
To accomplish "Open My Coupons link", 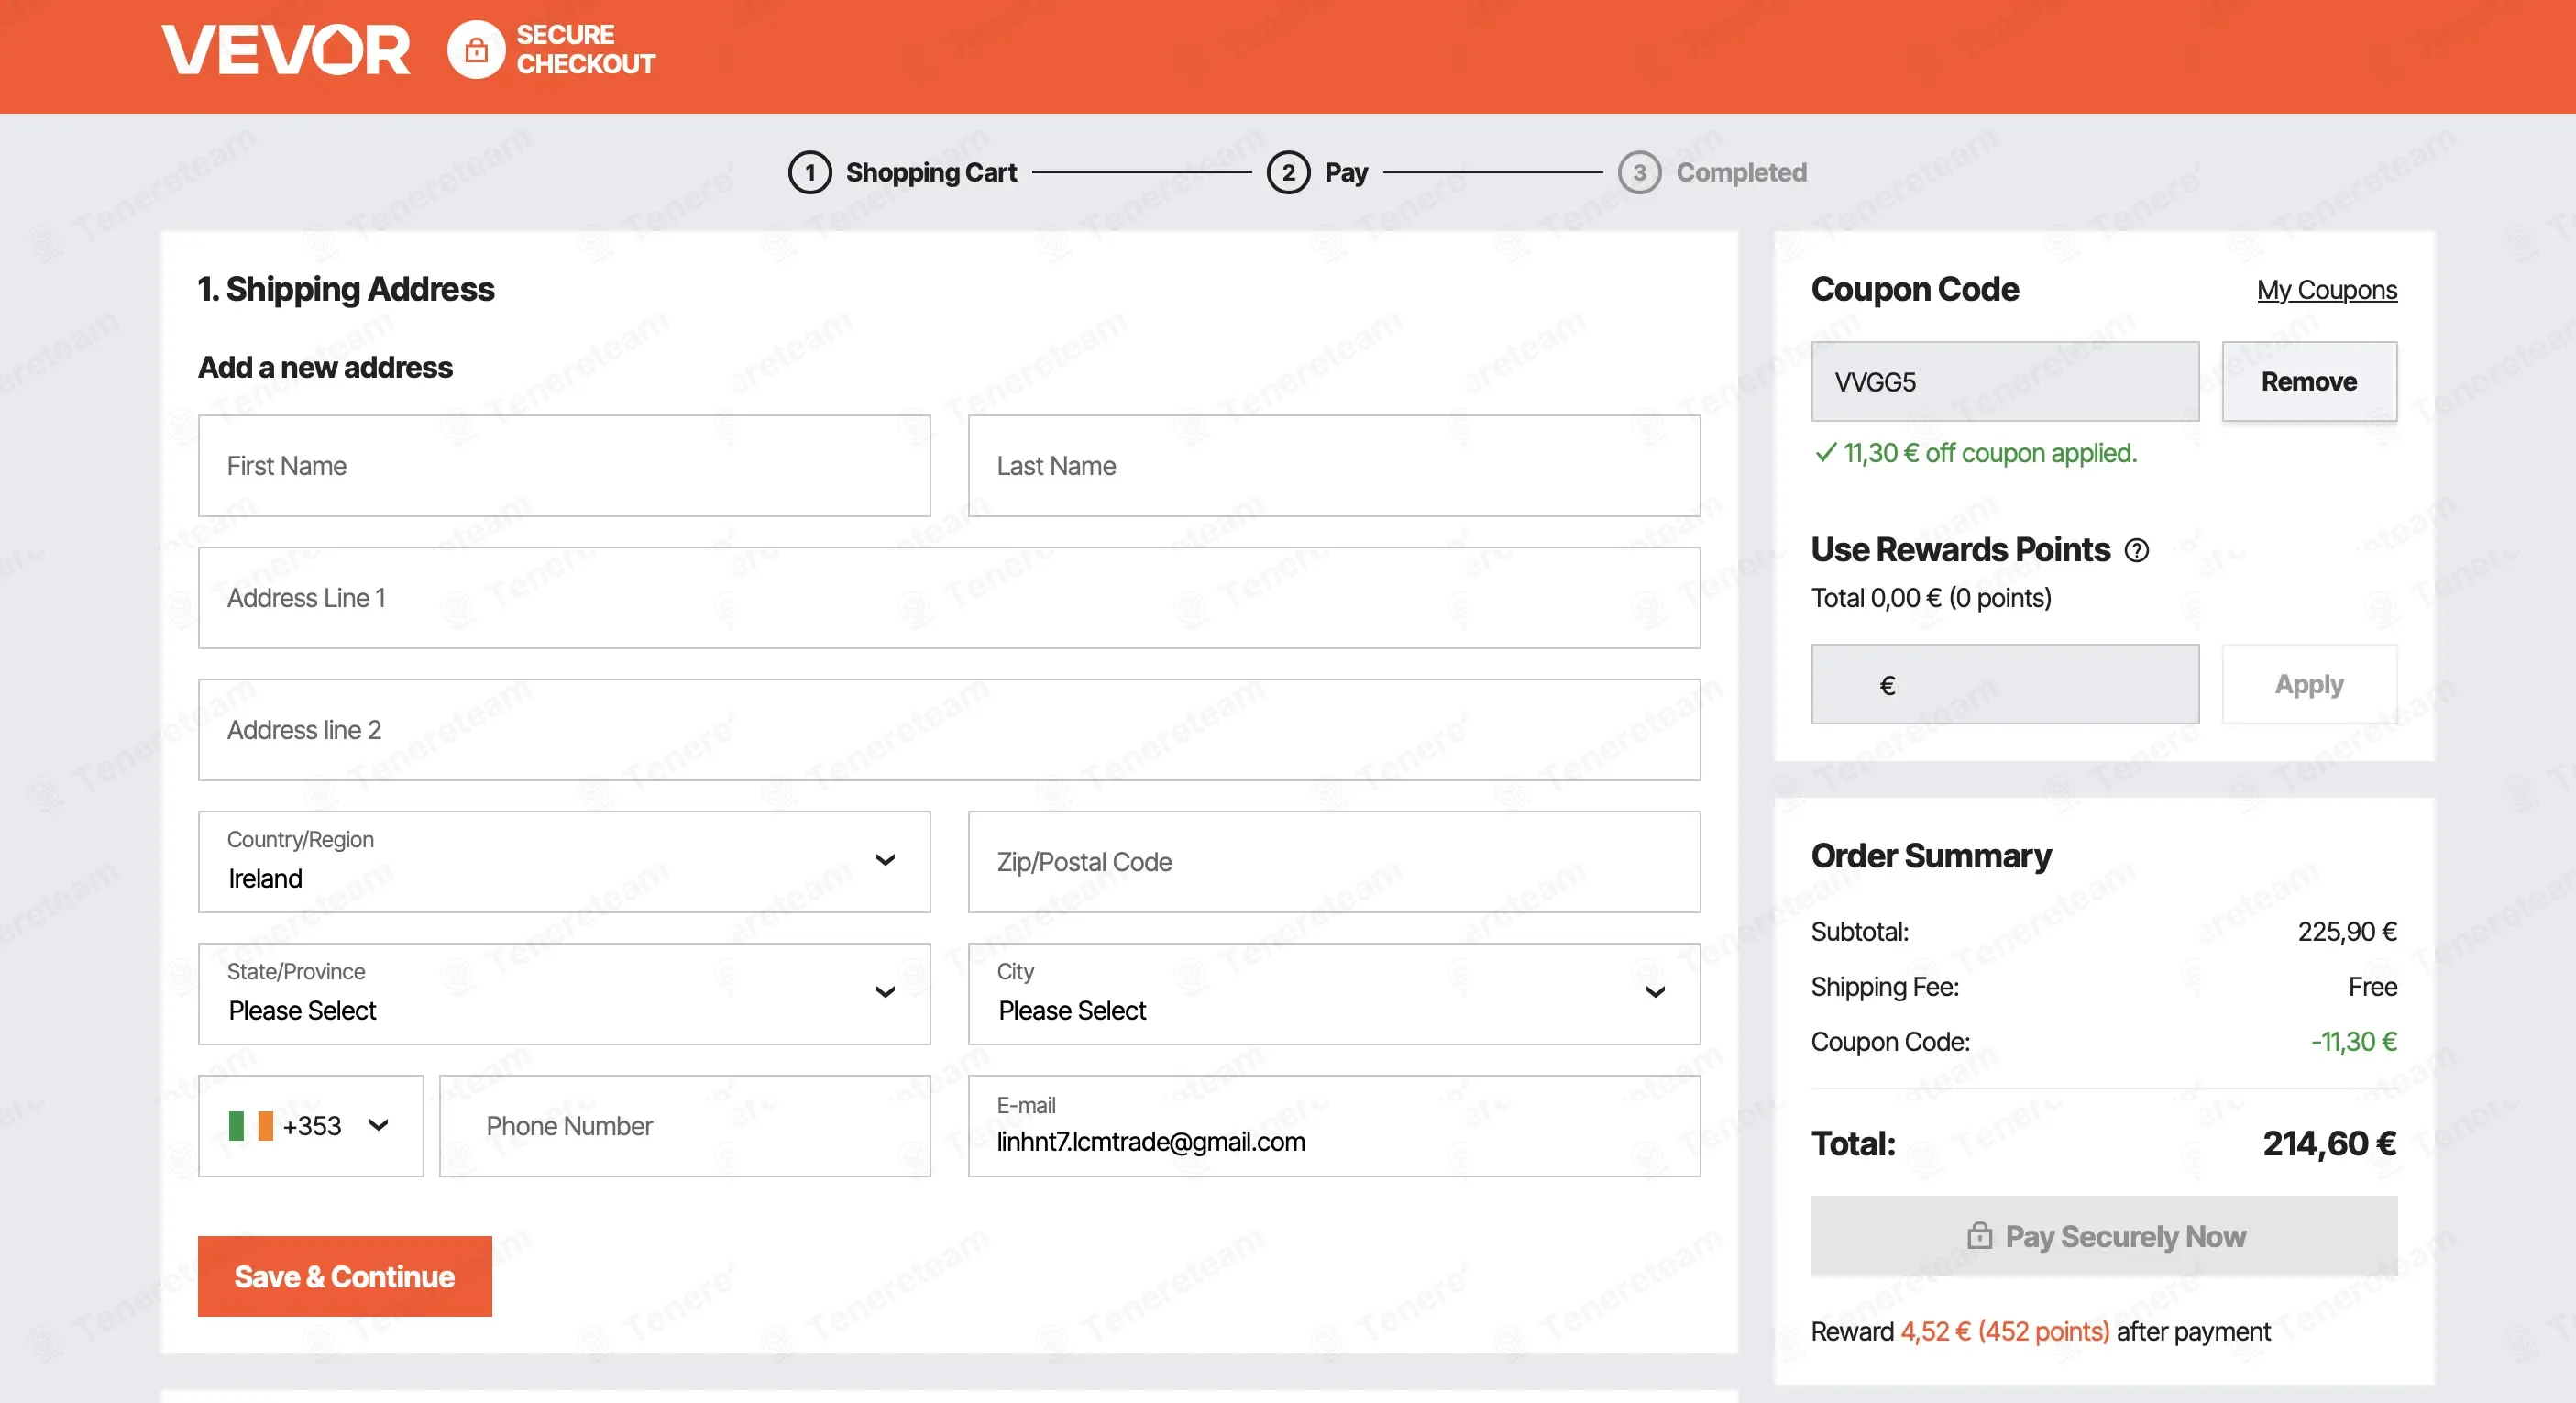I will click(2326, 290).
